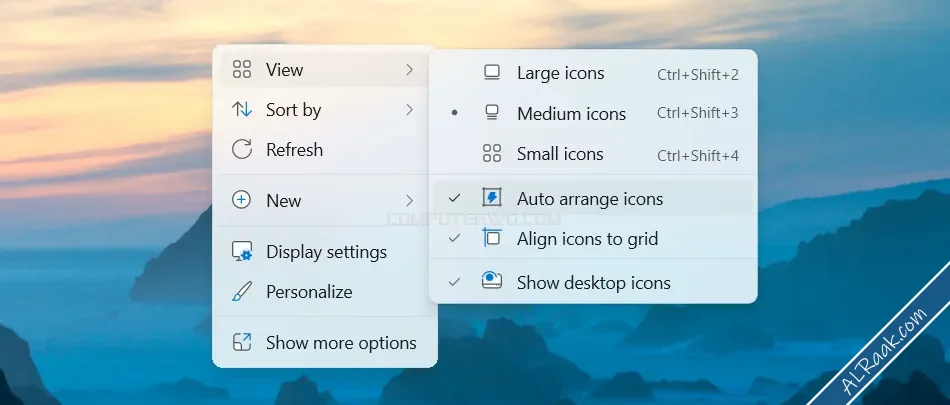
Task: Click the Show desktop icons icon
Action: (491, 280)
